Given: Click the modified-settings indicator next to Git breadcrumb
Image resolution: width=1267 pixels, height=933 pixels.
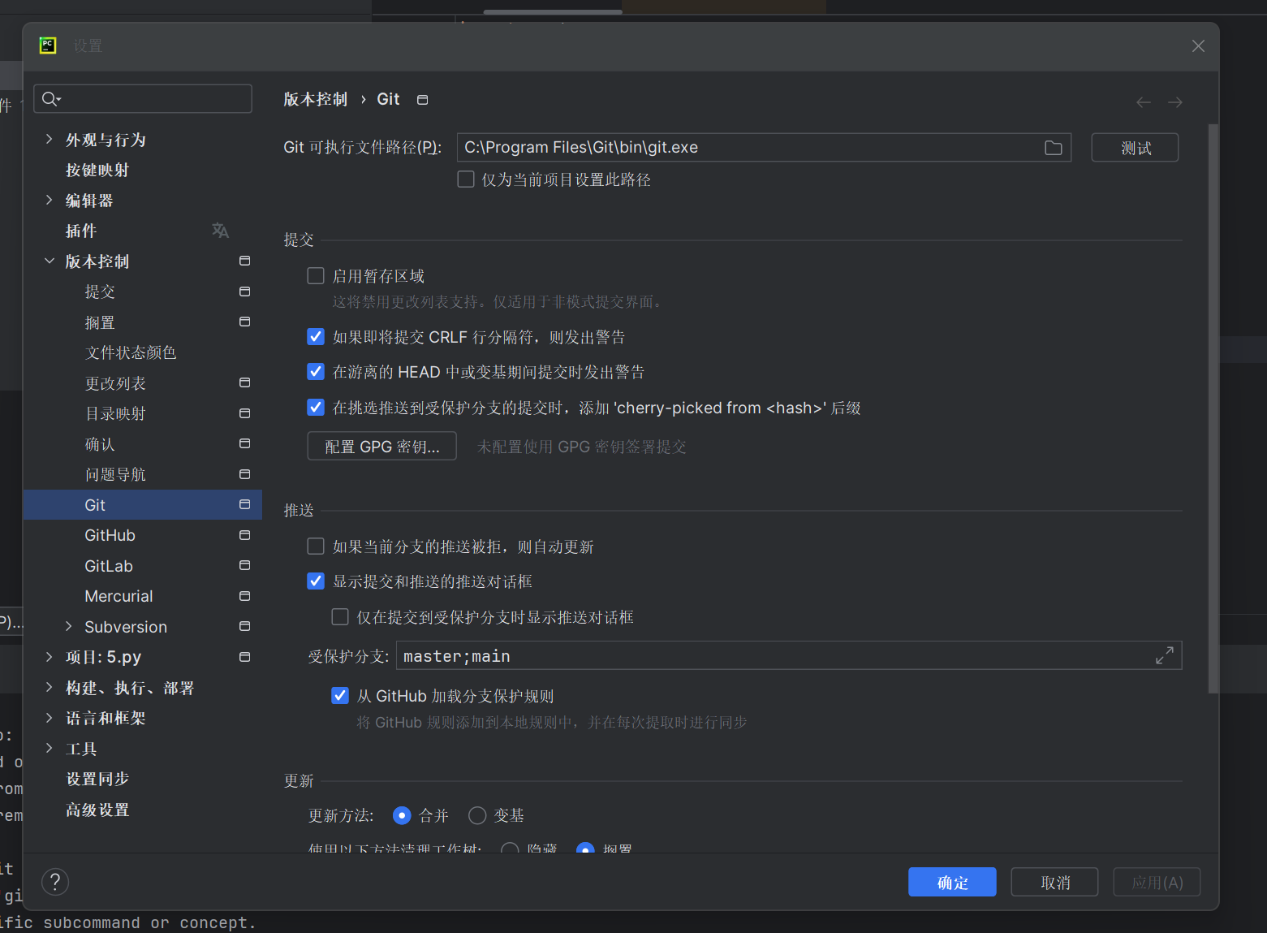Looking at the screenshot, I should (x=421, y=99).
